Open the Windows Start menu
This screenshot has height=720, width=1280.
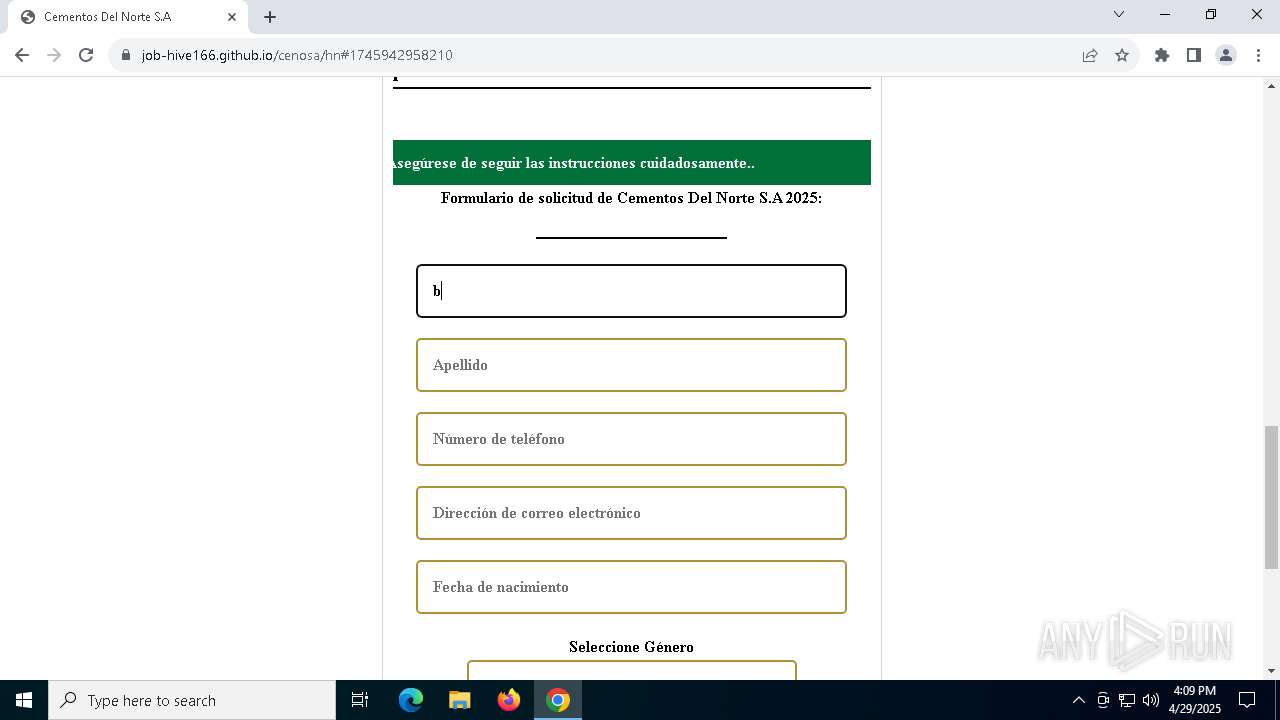pyautogui.click(x=24, y=700)
